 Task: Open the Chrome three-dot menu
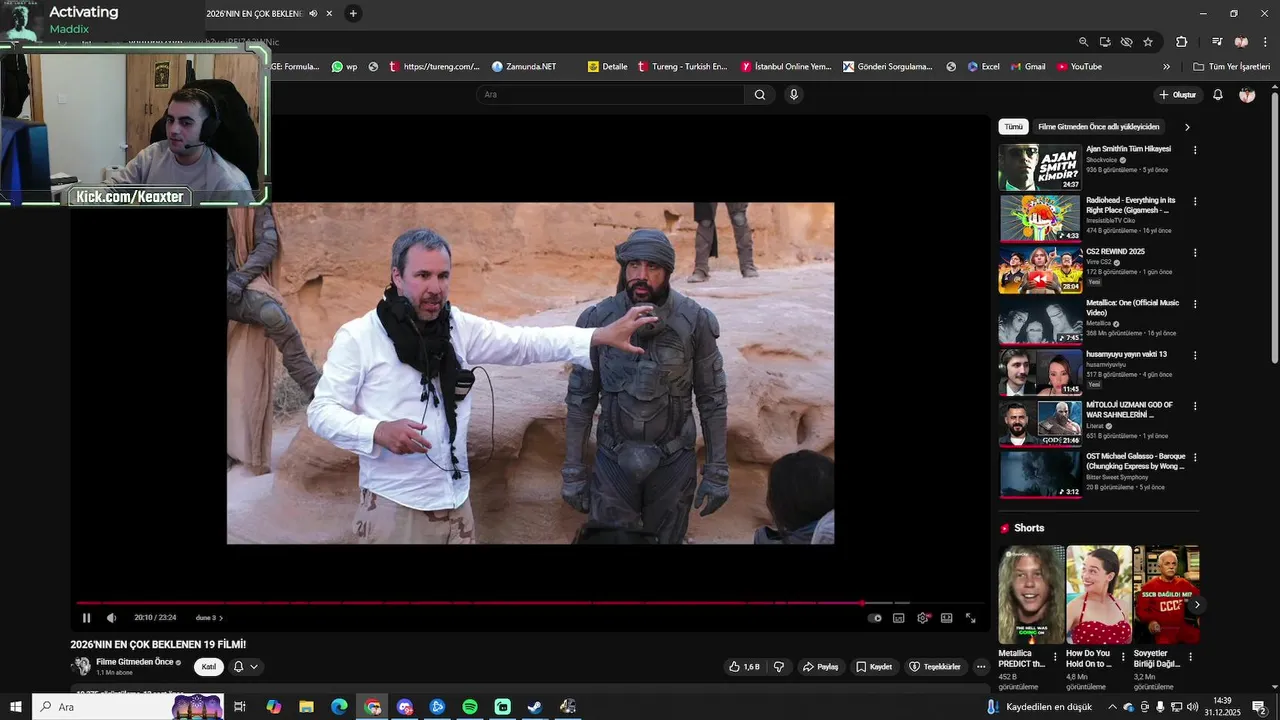[1266, 42]
